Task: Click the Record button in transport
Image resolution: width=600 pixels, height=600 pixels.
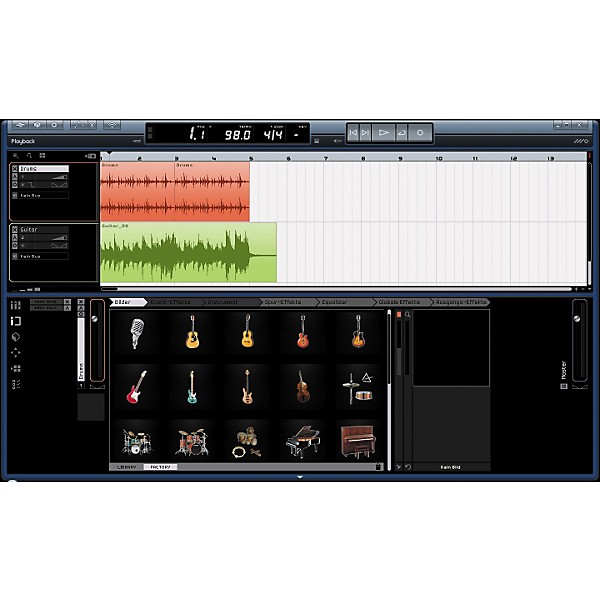Action: 420,132
